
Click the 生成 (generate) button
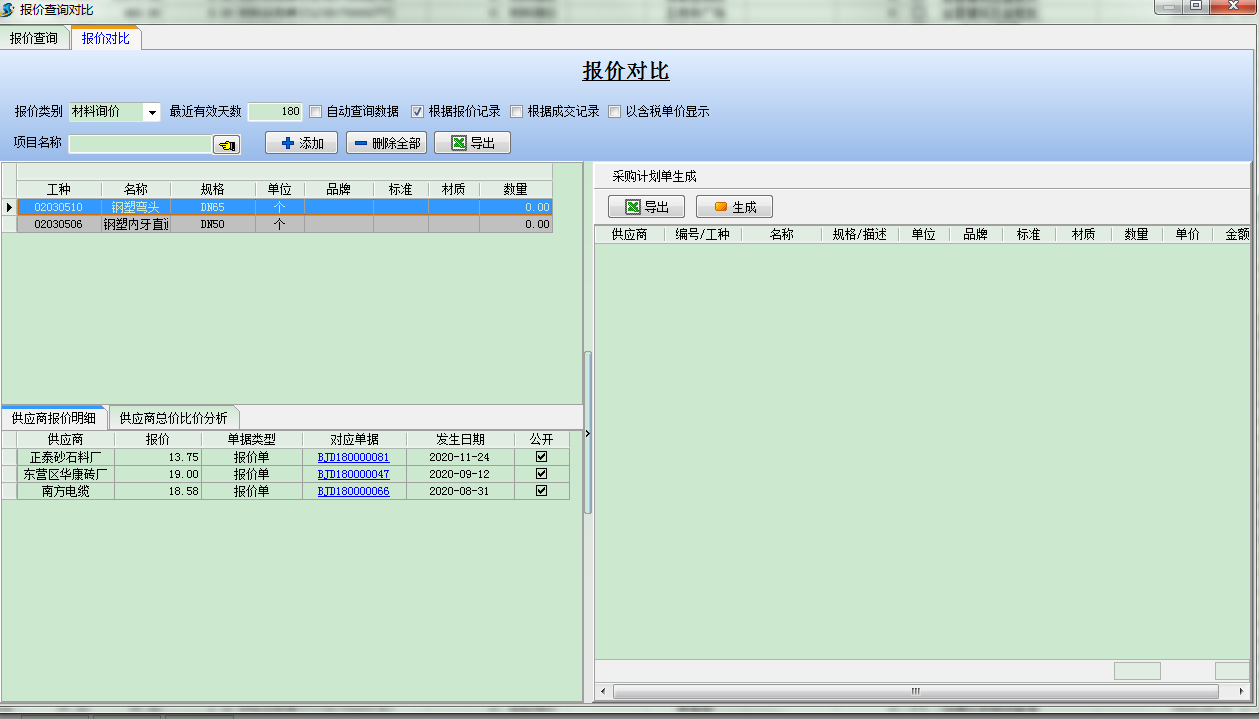[x=734, y=207]
